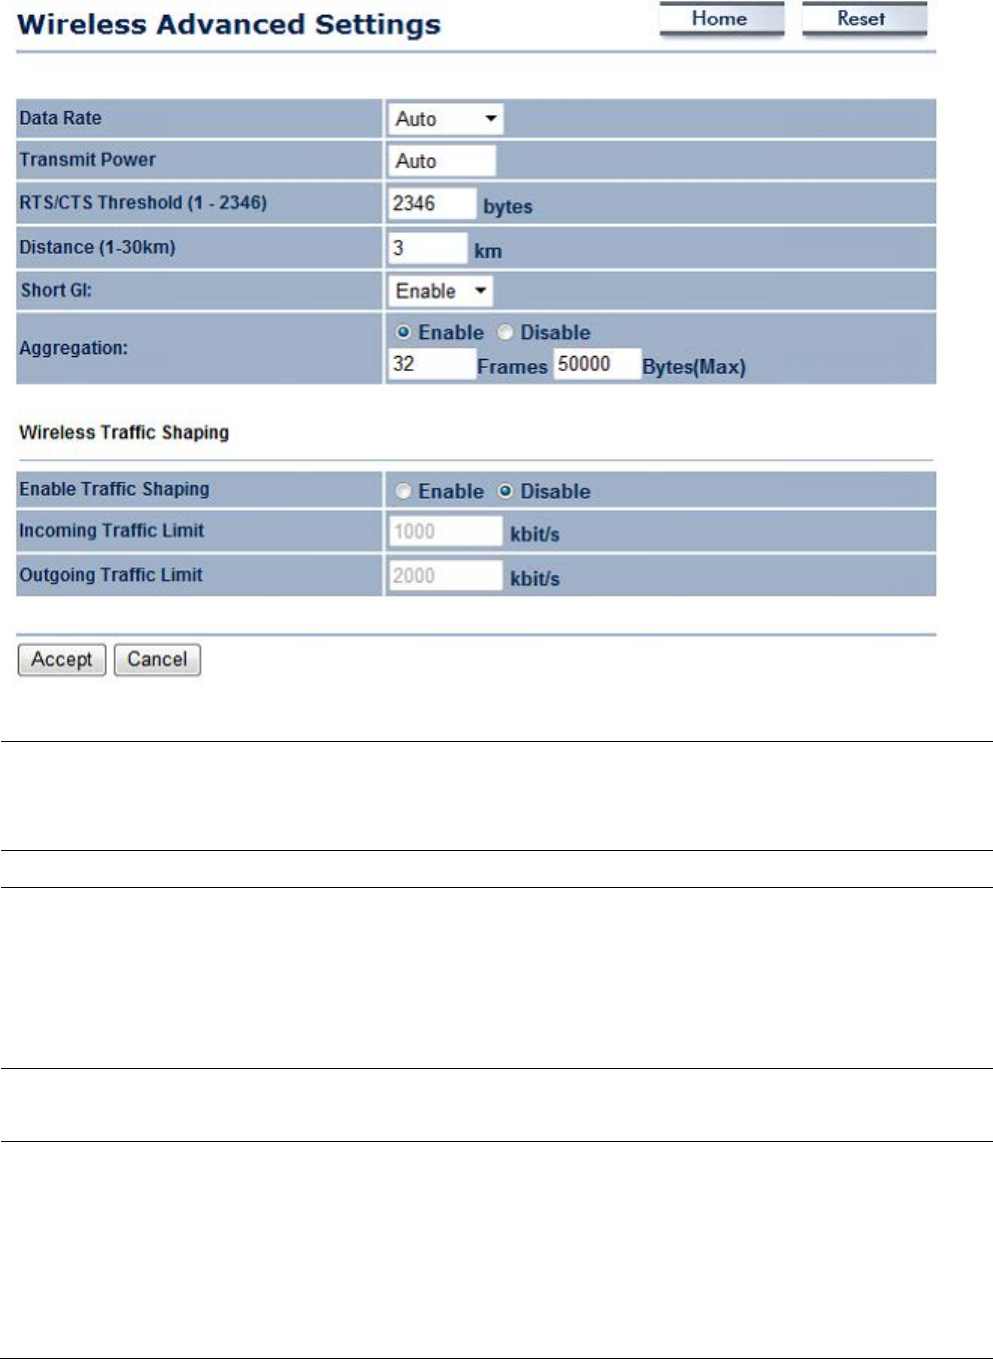Click the Home button
This screenshot has height=1359, width=993.
721,19
